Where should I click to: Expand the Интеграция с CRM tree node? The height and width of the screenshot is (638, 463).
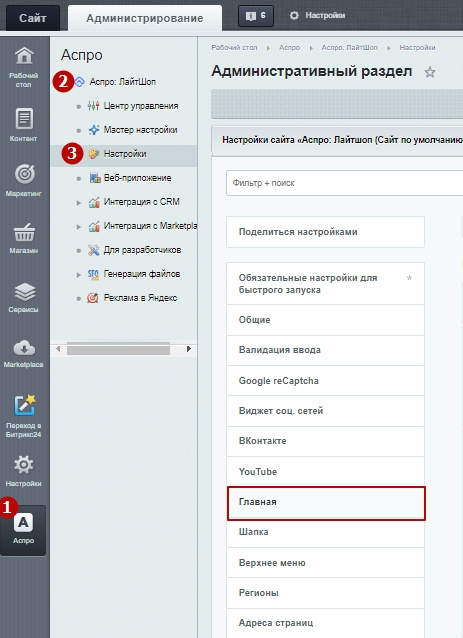tap(79, 202)
